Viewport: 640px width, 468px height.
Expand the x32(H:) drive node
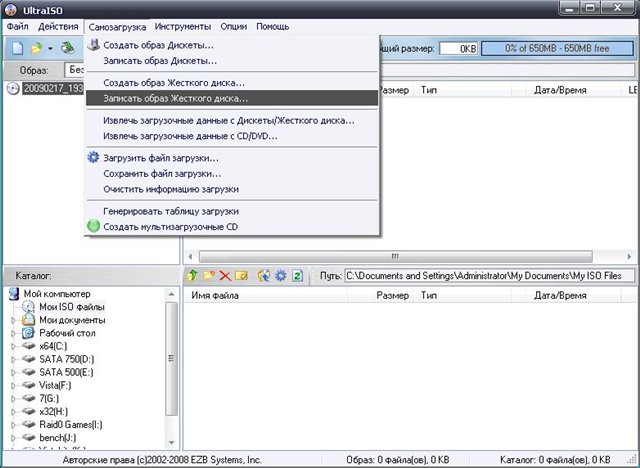13,412
